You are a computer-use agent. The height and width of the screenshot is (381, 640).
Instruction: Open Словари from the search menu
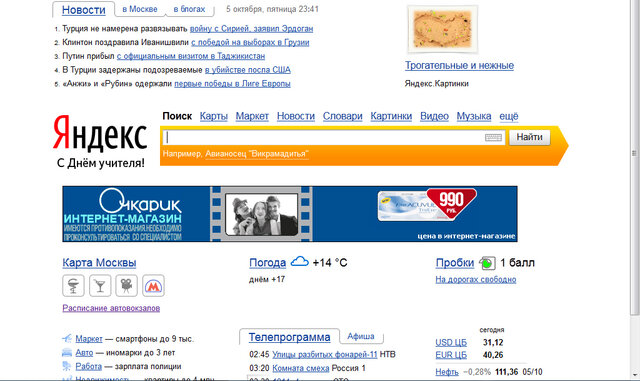pos(342,116)
